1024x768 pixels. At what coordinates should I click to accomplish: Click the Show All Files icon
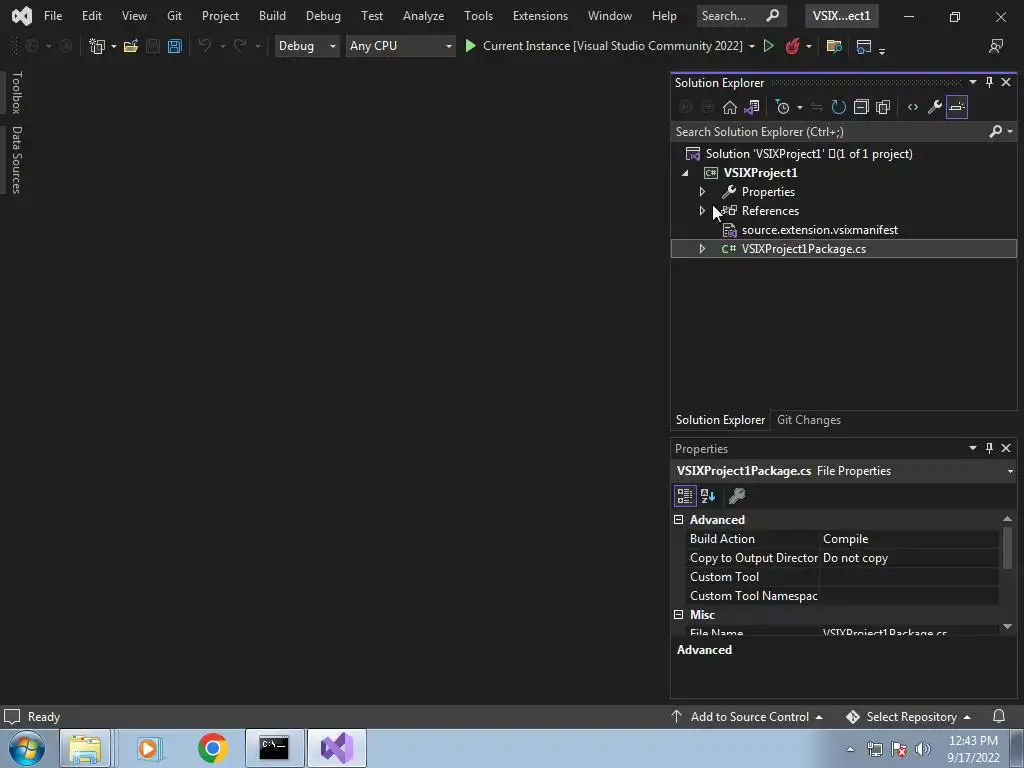883,107
